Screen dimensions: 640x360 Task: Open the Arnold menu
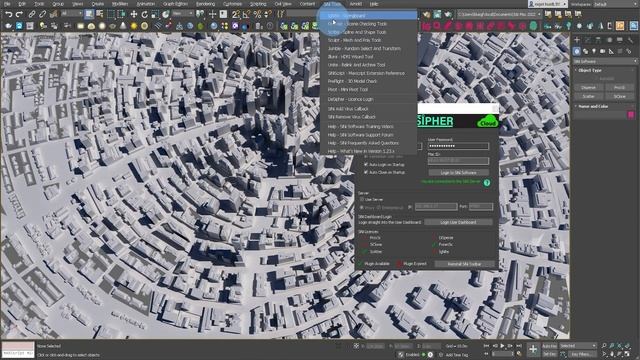pos(356,4)
